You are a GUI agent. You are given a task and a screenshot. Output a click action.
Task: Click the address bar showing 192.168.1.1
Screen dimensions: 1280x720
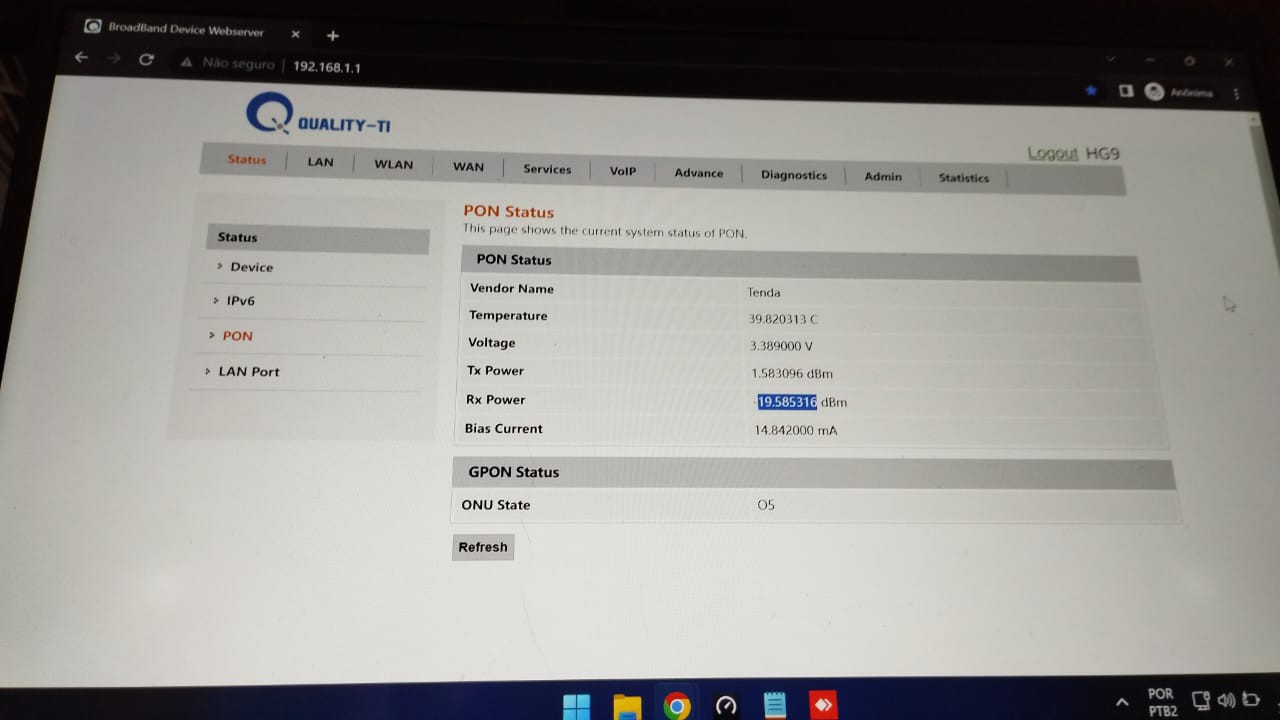(x=327, y=67)
